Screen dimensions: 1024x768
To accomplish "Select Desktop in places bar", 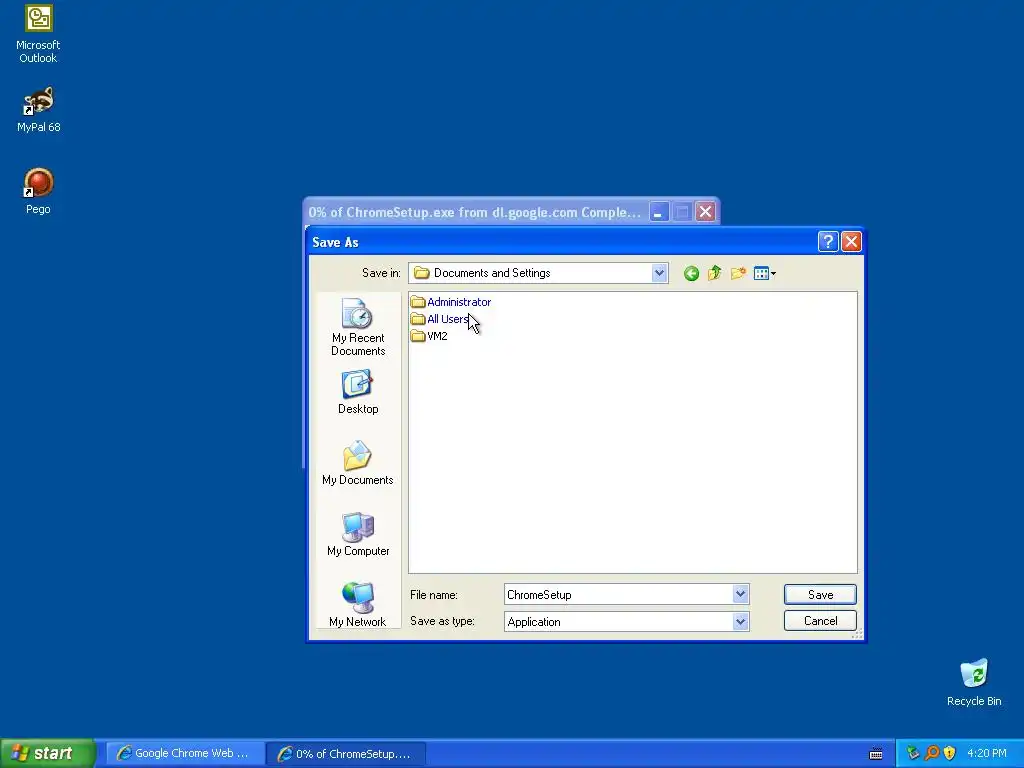I will coord(358,392).
